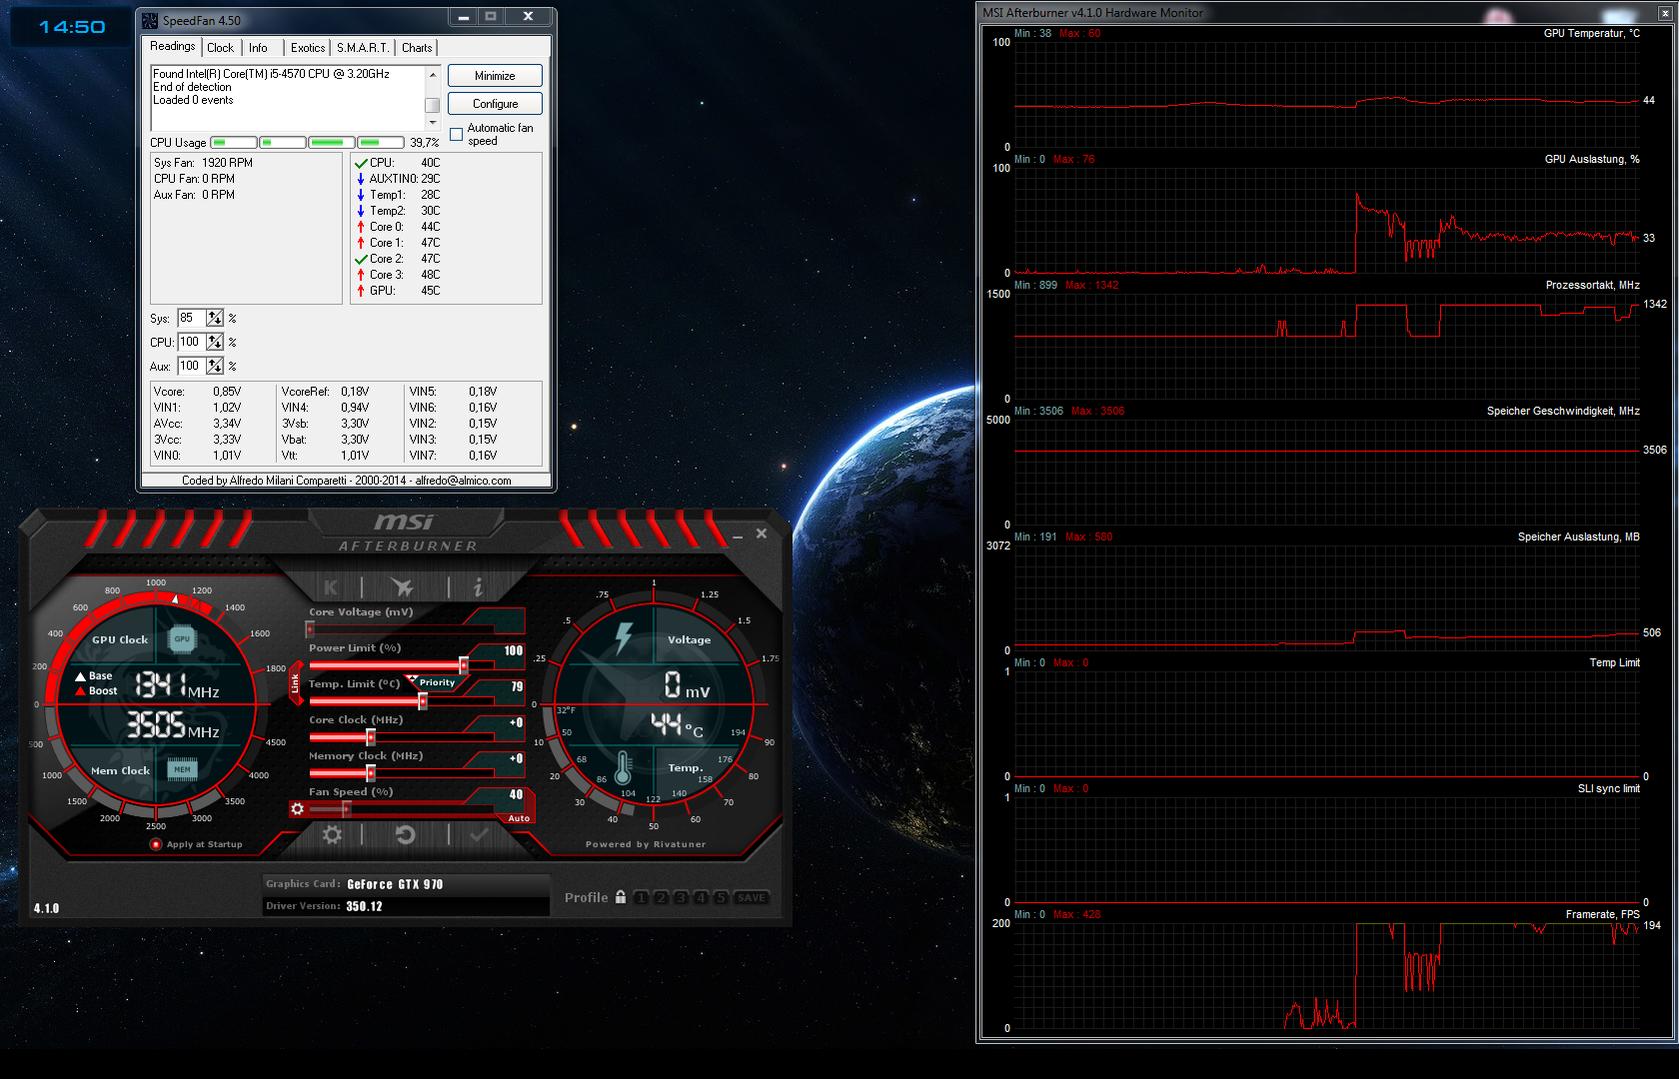Minimize the MSI Afterburner window
This screenshot has height=1079, width=1679.
pyautogui.click(x=737, y=535)
